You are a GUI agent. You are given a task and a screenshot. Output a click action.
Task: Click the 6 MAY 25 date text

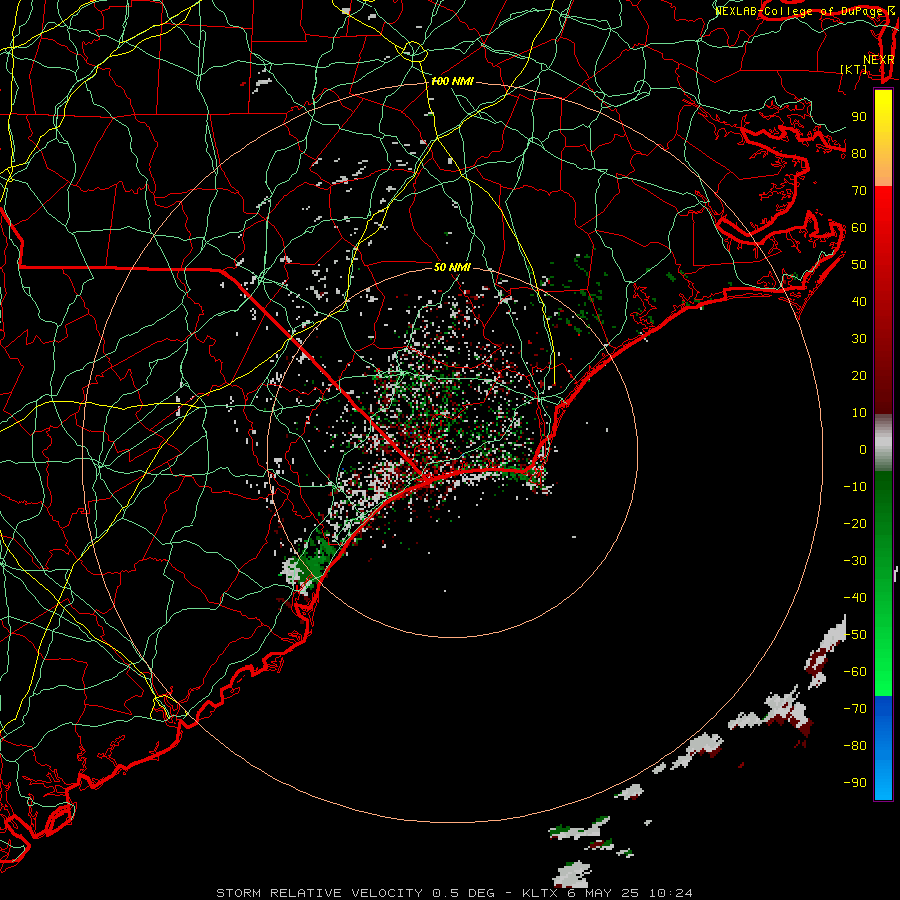pyautogui.click(x=603, y=893)
